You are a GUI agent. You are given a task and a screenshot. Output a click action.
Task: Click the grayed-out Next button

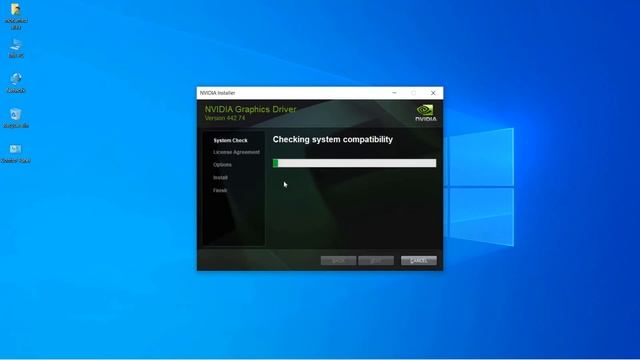click(376, 260)
